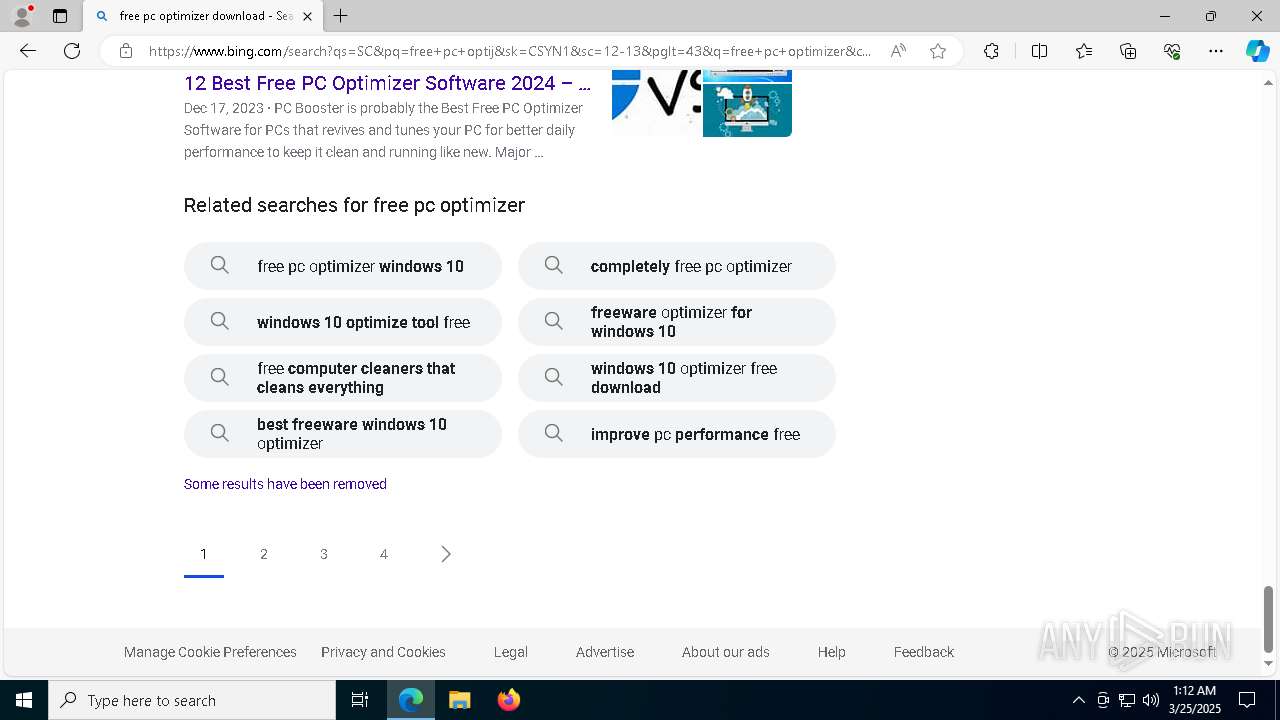Open Feedback footer link

pyautogui.click(x=924, y=652)
